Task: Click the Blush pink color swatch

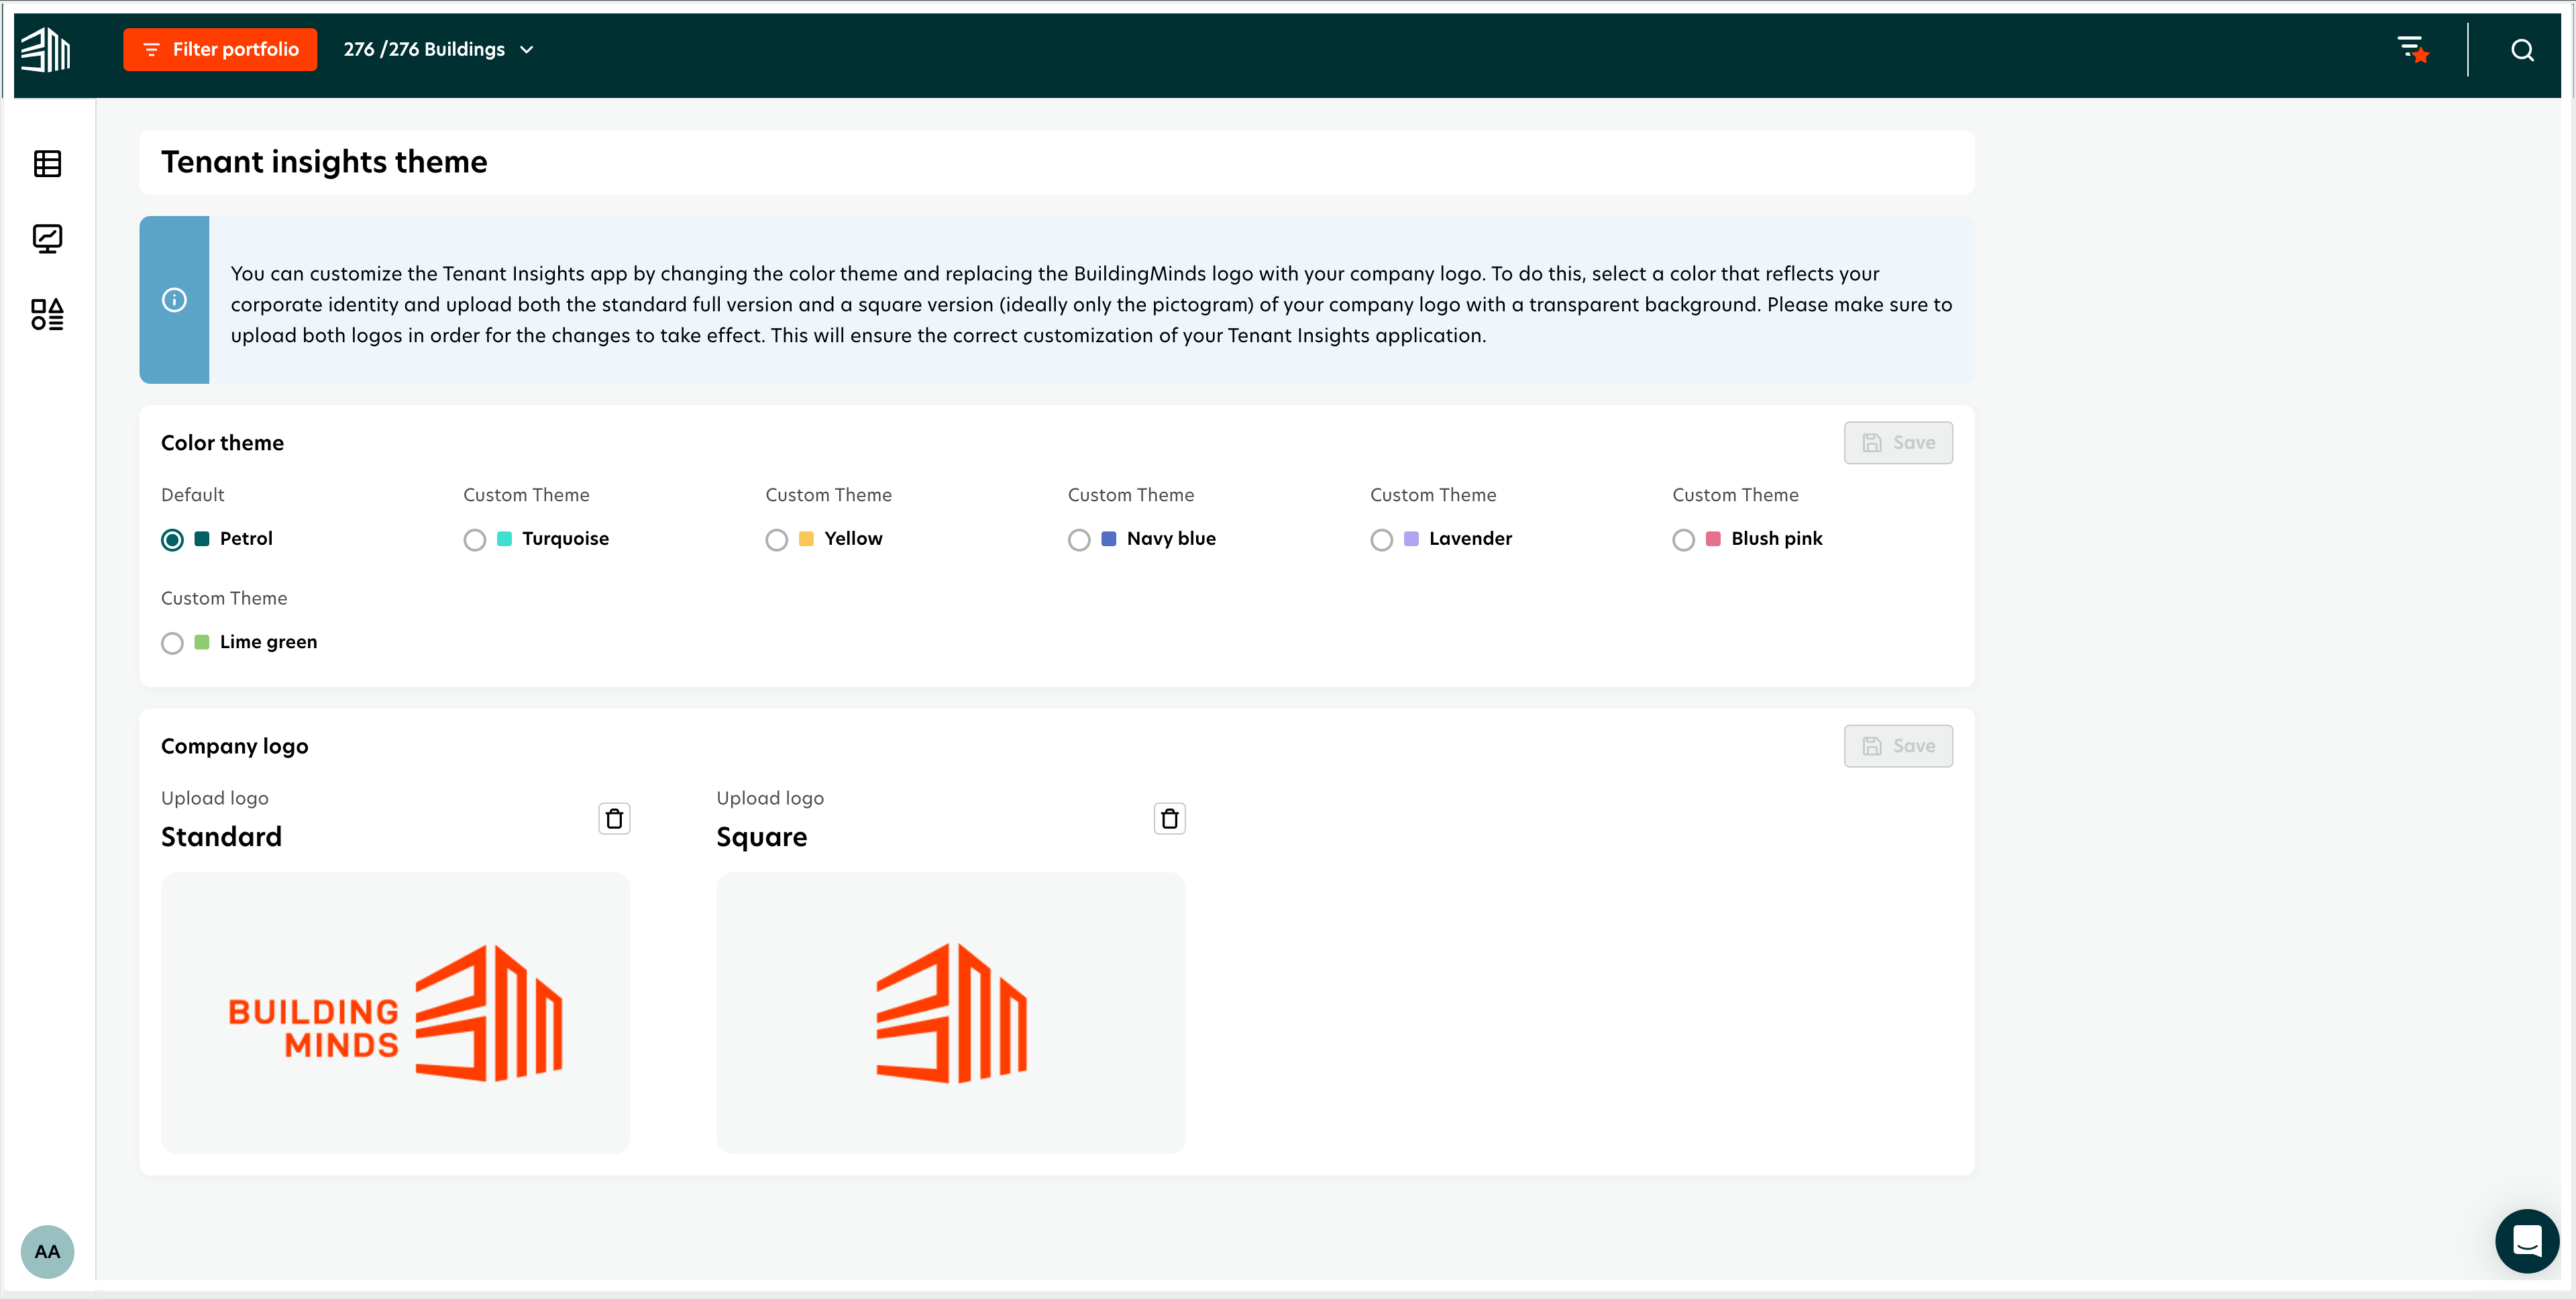Action: [x=1713, y=539]
